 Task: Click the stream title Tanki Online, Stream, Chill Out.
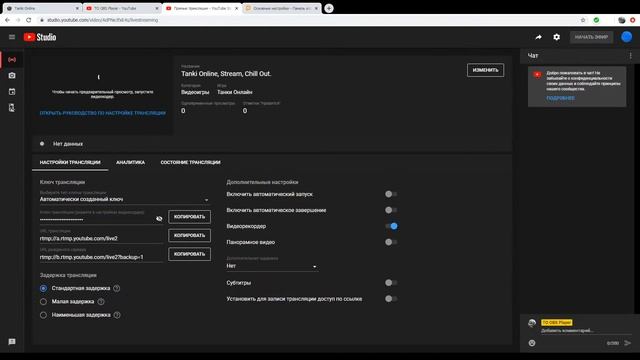point(226,74)
